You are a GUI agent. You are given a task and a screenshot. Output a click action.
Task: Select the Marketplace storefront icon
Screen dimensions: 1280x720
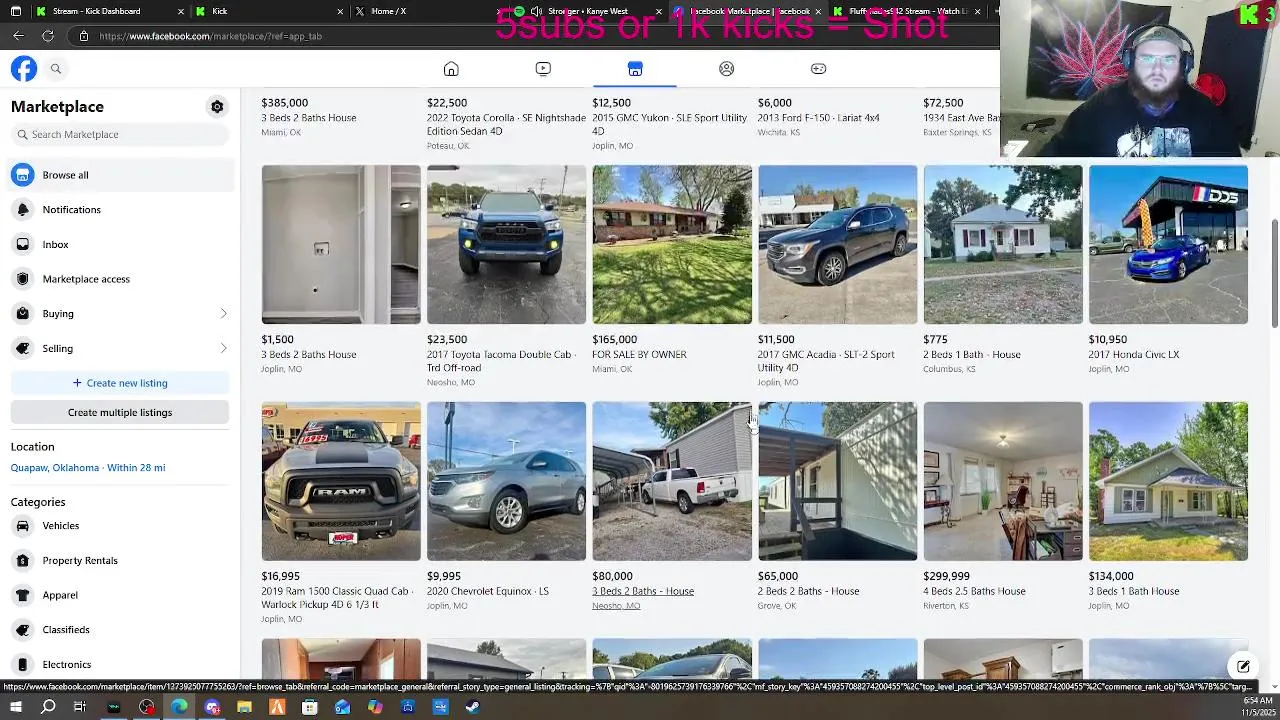coord(635,68)
